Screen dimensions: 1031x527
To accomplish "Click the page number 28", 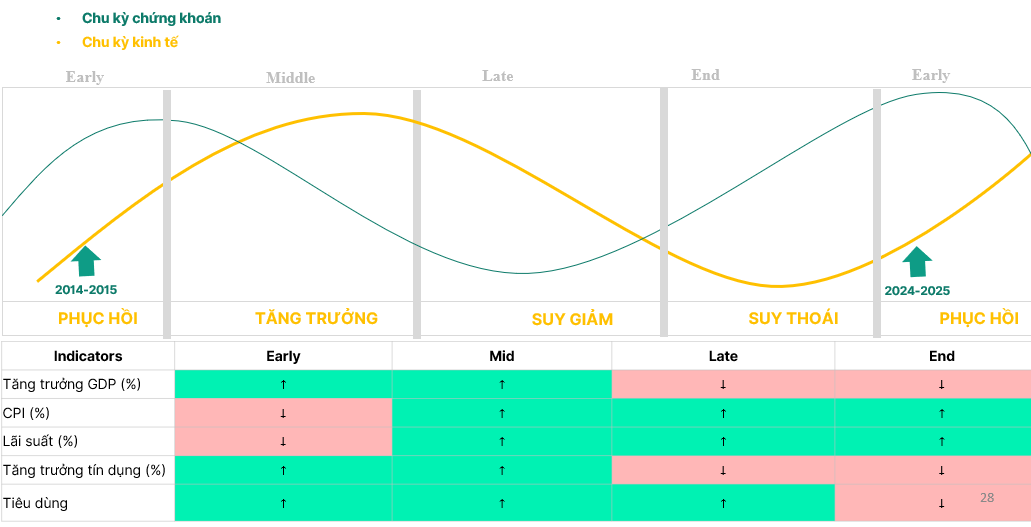I will pos(987,497).
